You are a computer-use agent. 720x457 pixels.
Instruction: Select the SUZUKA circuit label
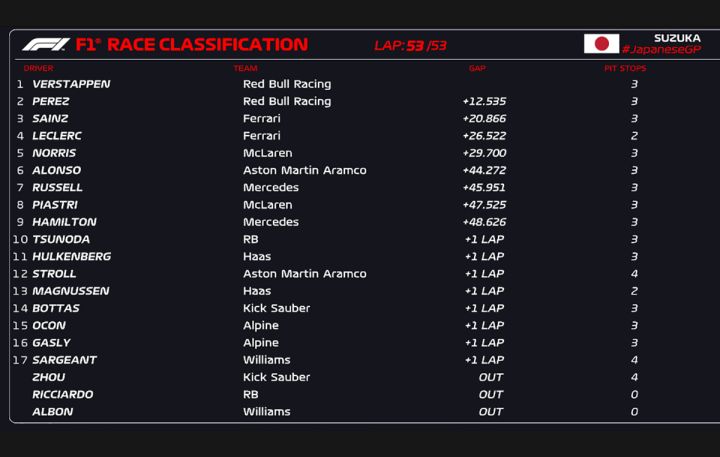pos(677,38)
